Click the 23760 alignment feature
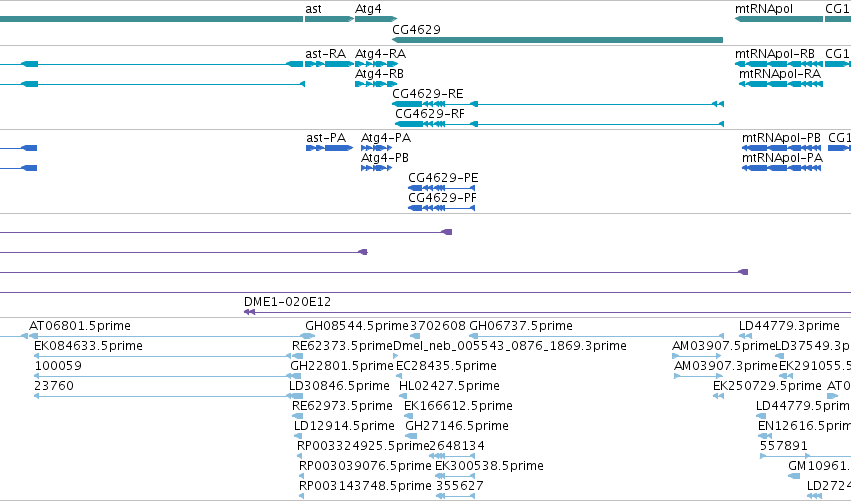 click(161, 396)
